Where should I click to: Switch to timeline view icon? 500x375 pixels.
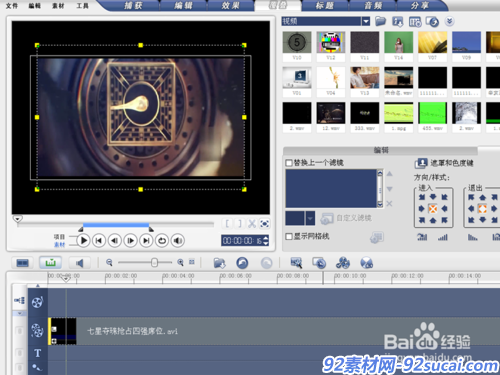(50, 263)
